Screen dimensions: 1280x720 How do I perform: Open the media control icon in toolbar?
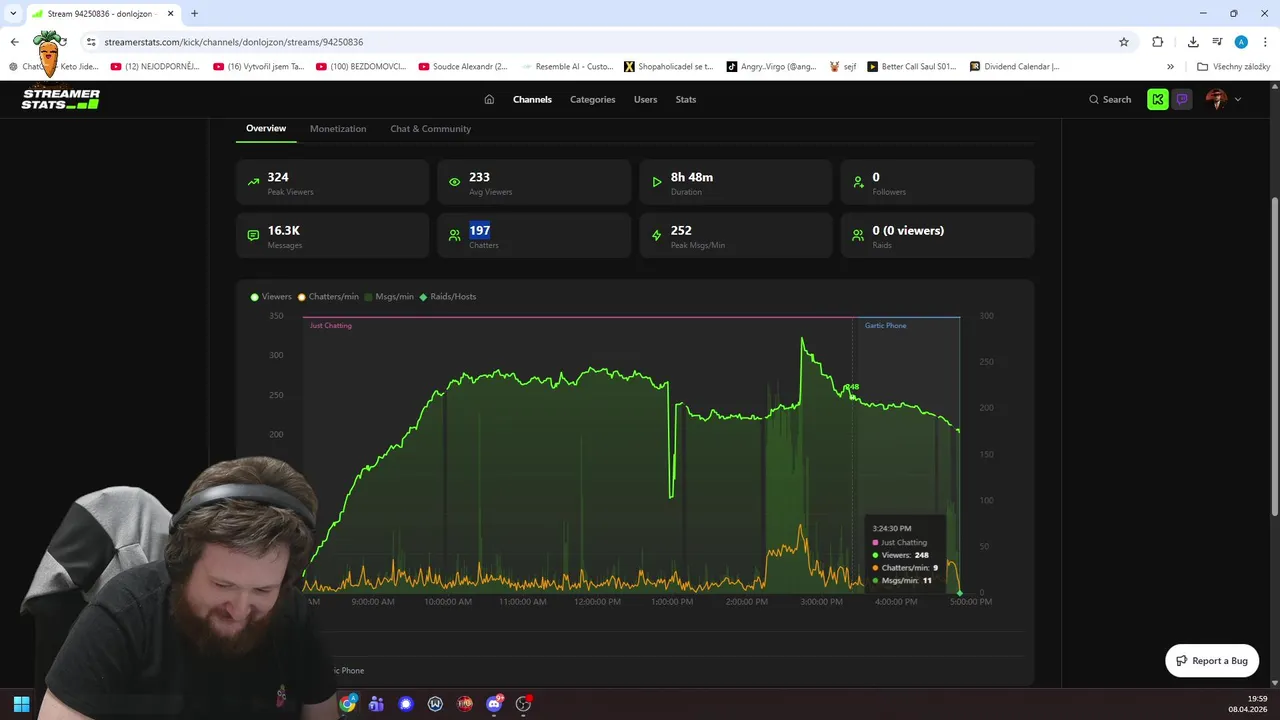(x=1217, y=42)
